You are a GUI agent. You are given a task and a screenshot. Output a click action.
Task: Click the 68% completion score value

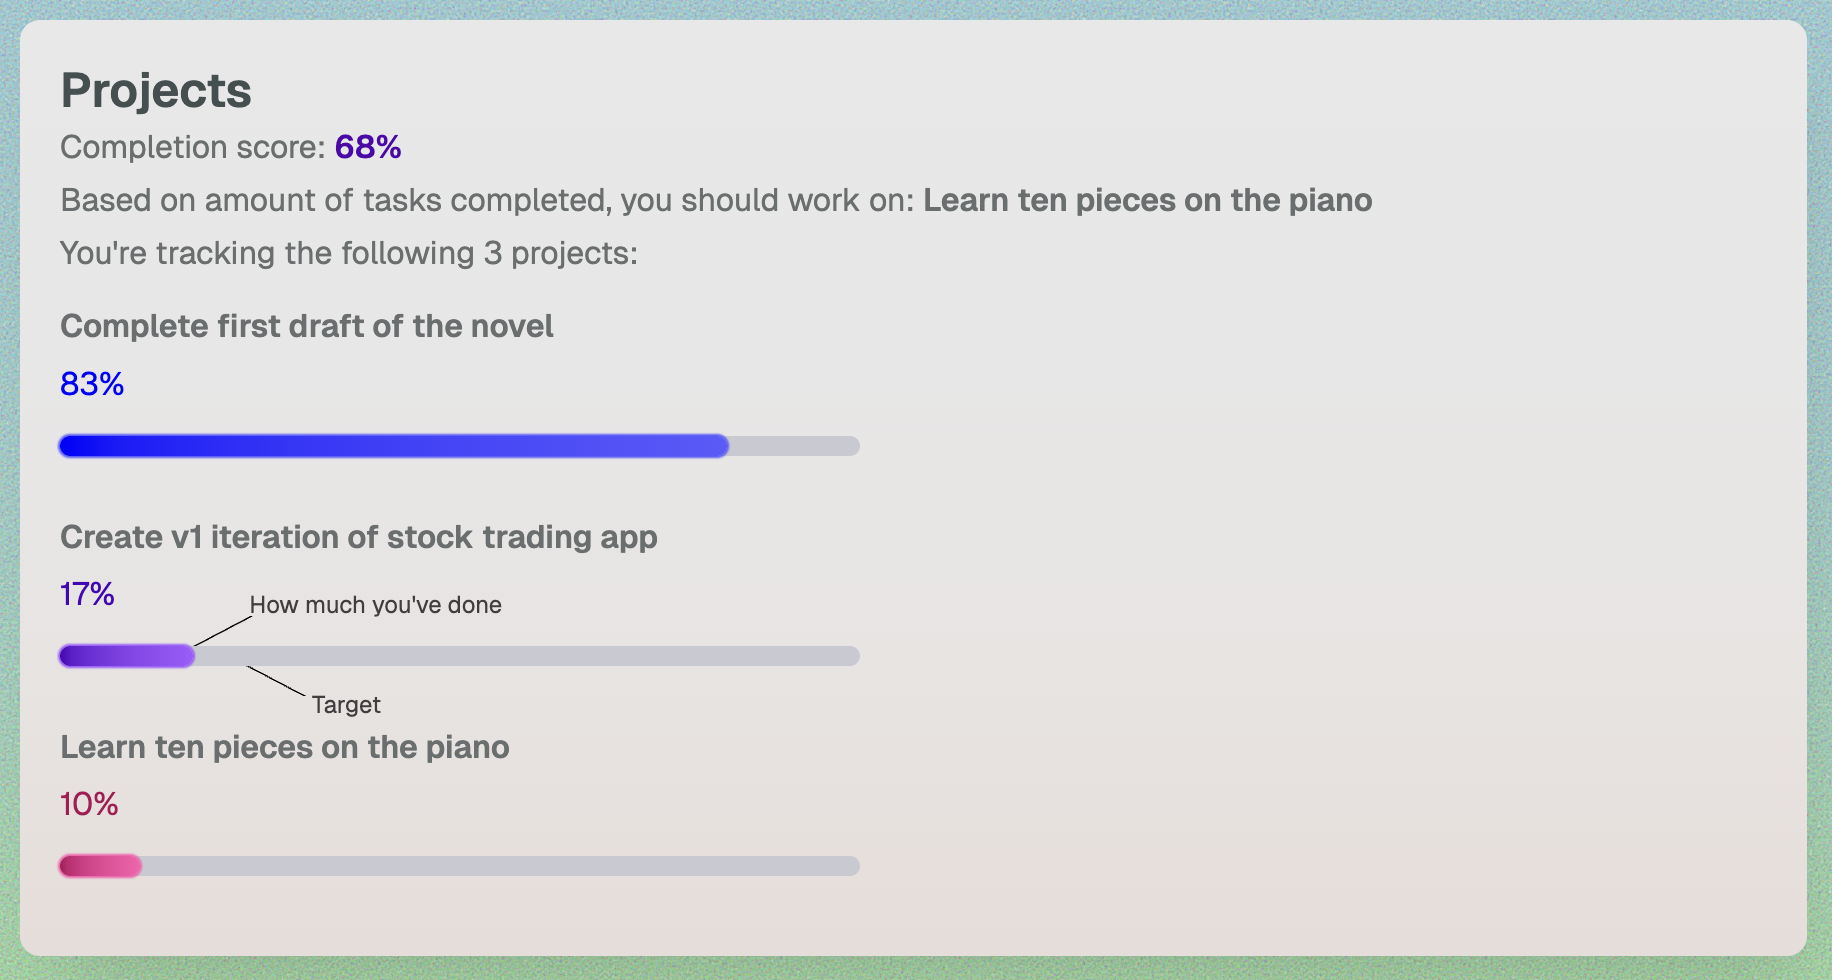pyautogui.click(x=368, y=147)
